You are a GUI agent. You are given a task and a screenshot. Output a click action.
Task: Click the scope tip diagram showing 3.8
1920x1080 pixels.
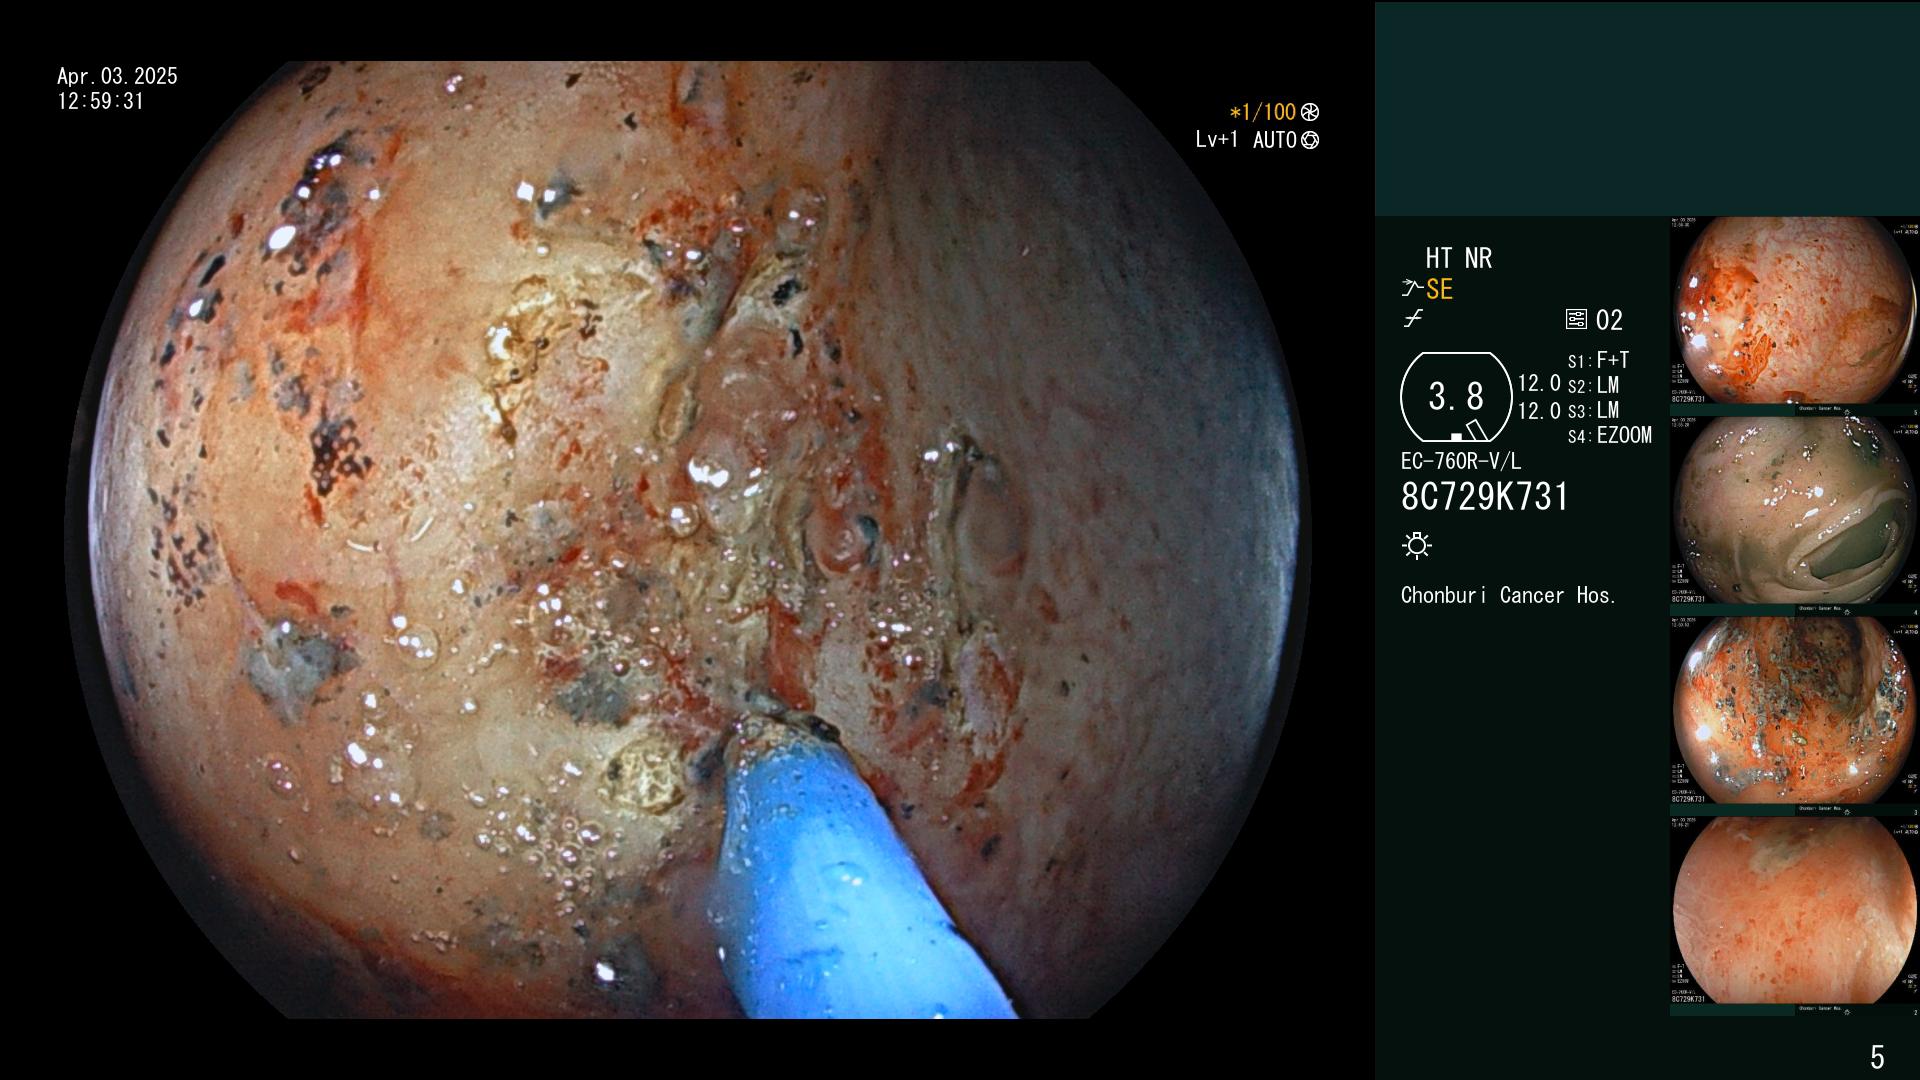click(x=1456, y=397)
